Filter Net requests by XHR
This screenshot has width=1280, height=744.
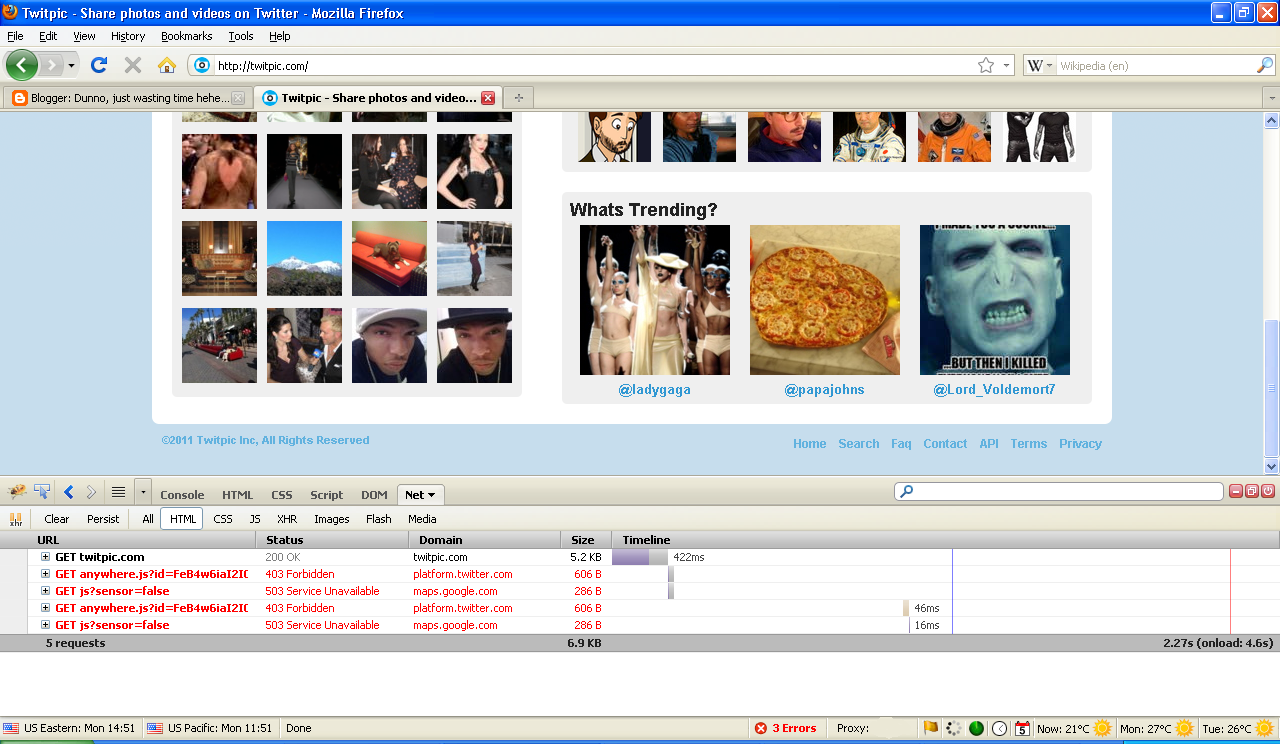click(287, 519)
